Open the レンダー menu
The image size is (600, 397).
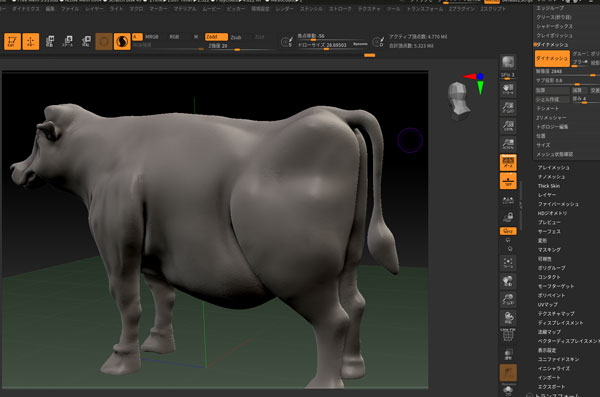[x=285, y=8]
